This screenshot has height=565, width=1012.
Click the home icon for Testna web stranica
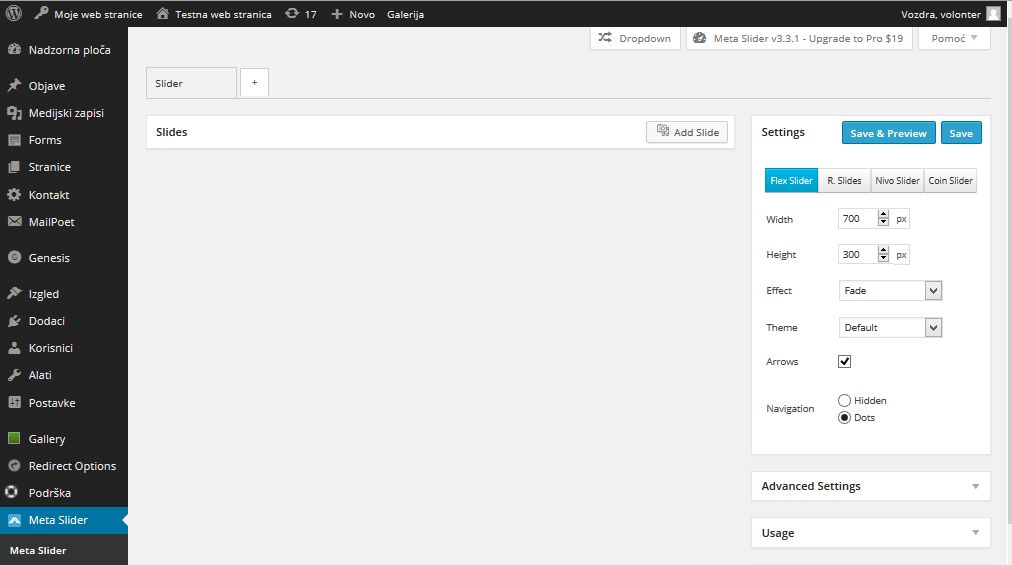tap(163, 13)
